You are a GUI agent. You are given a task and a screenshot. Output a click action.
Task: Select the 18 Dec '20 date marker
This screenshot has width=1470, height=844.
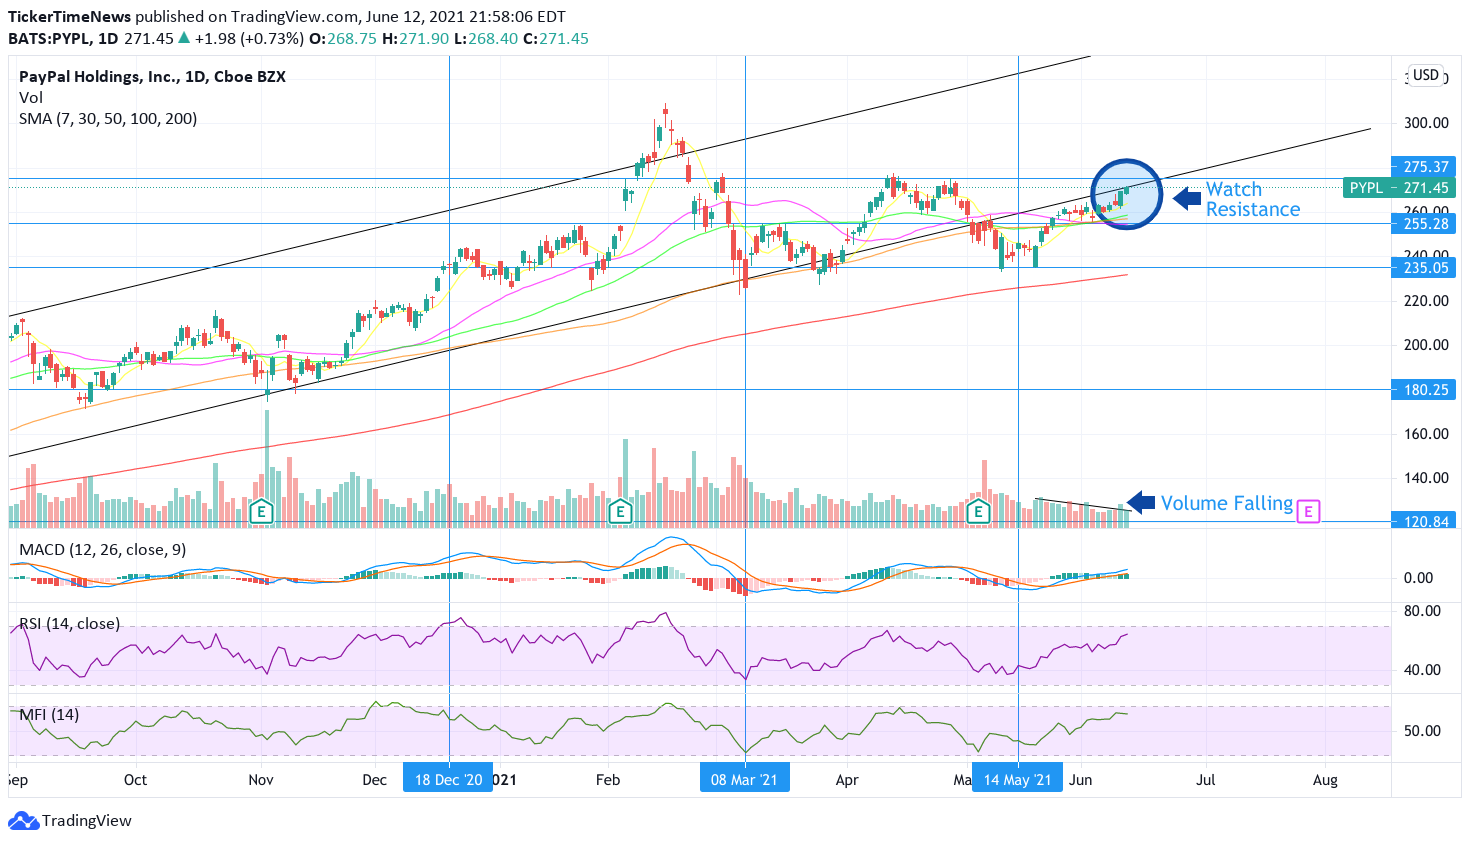(448, 780)
